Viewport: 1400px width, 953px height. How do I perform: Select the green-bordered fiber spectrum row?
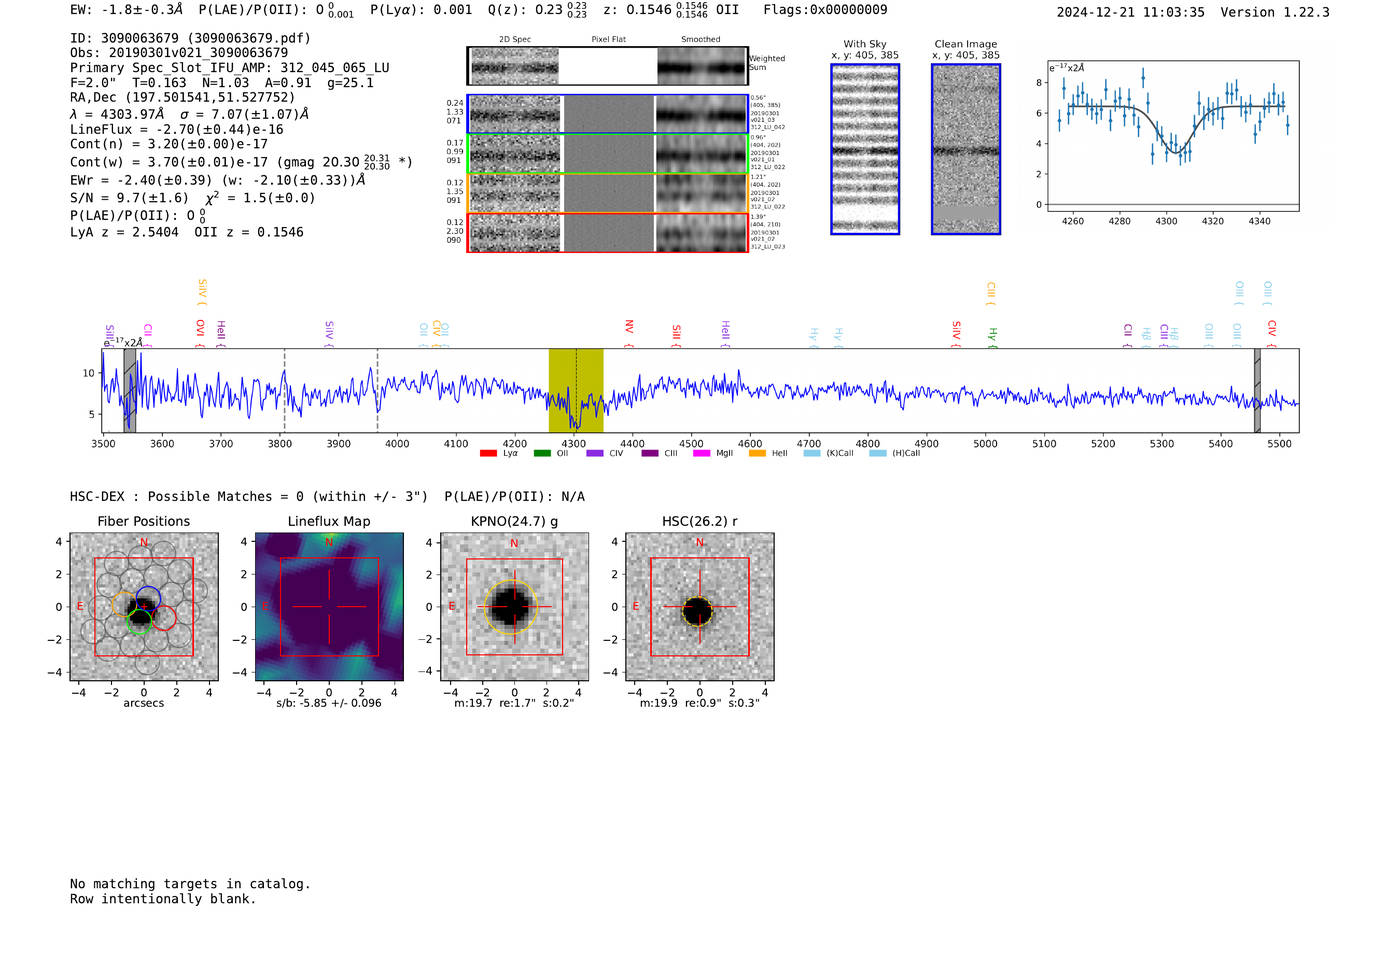tap(607, 154)
